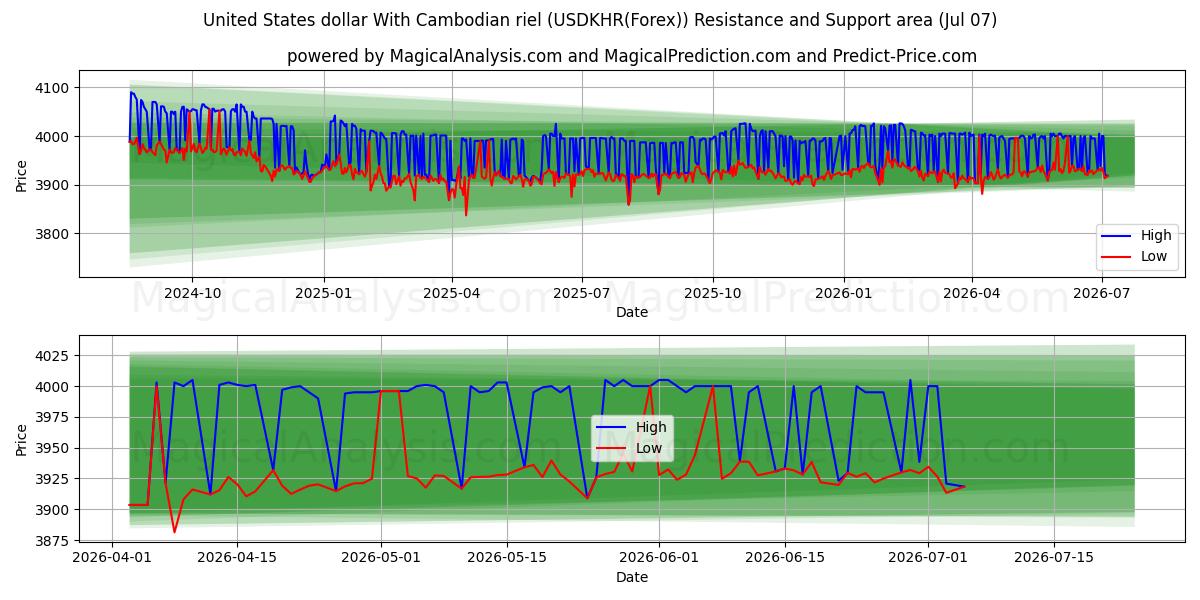Screen dimensions: 1200x600
Task: Click the 'Date' axis label under top chart
Action: coord(632,313)
